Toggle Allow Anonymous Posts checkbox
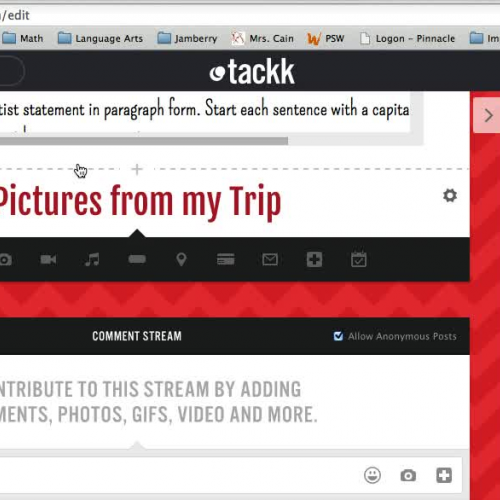 tap(338, 336)
